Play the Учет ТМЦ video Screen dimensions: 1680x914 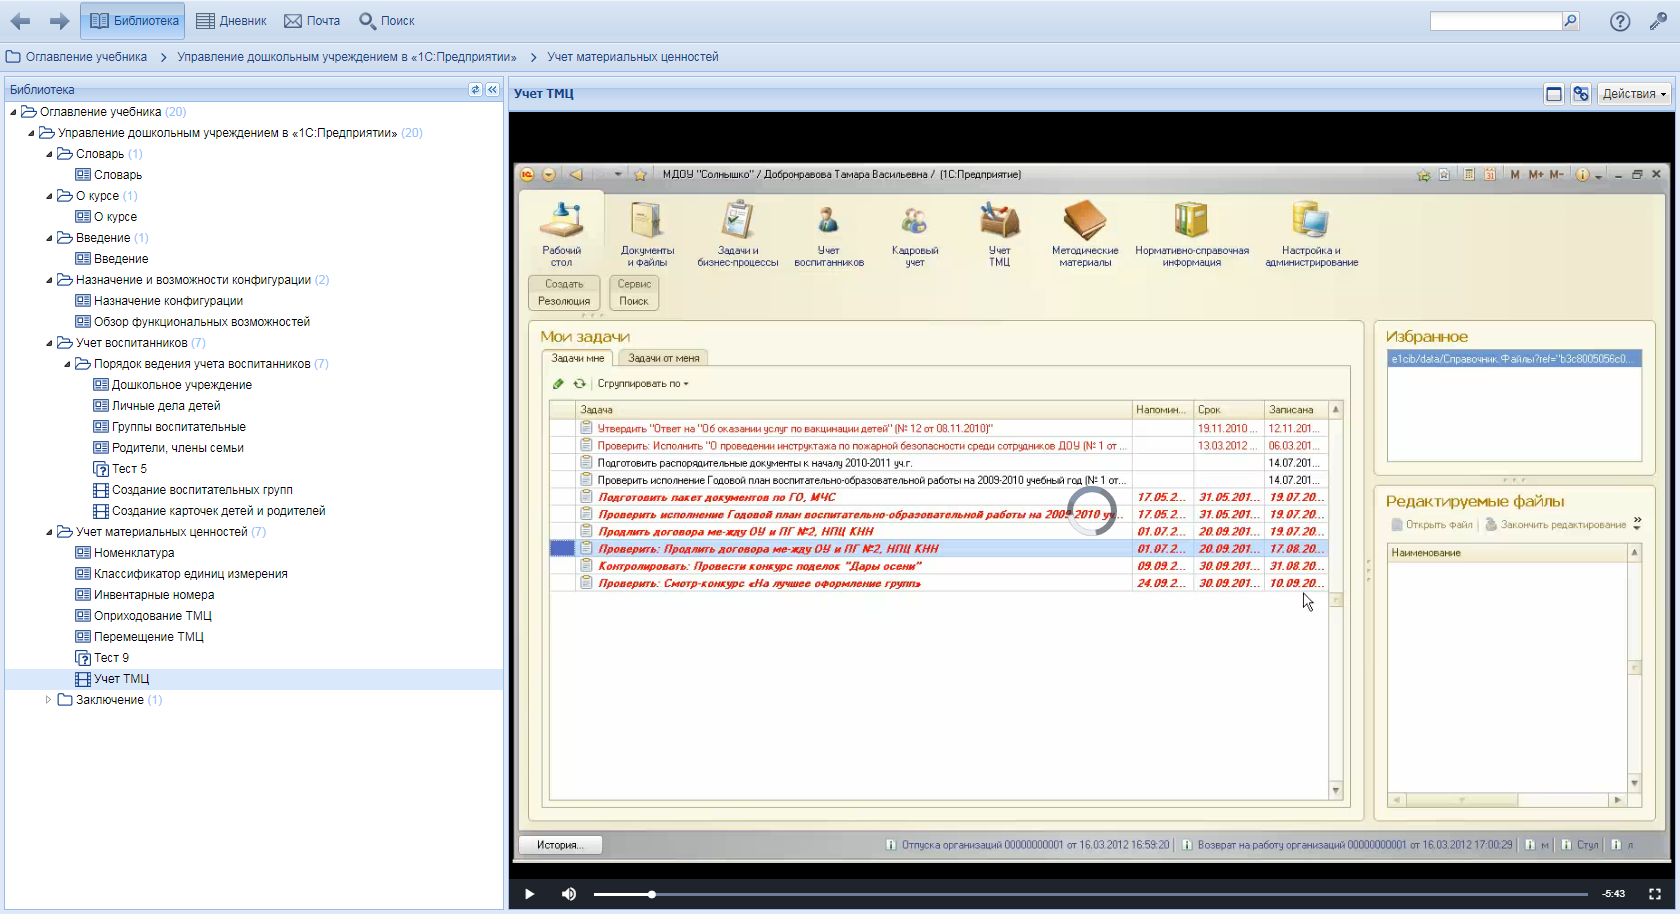(x=530, y=894)
